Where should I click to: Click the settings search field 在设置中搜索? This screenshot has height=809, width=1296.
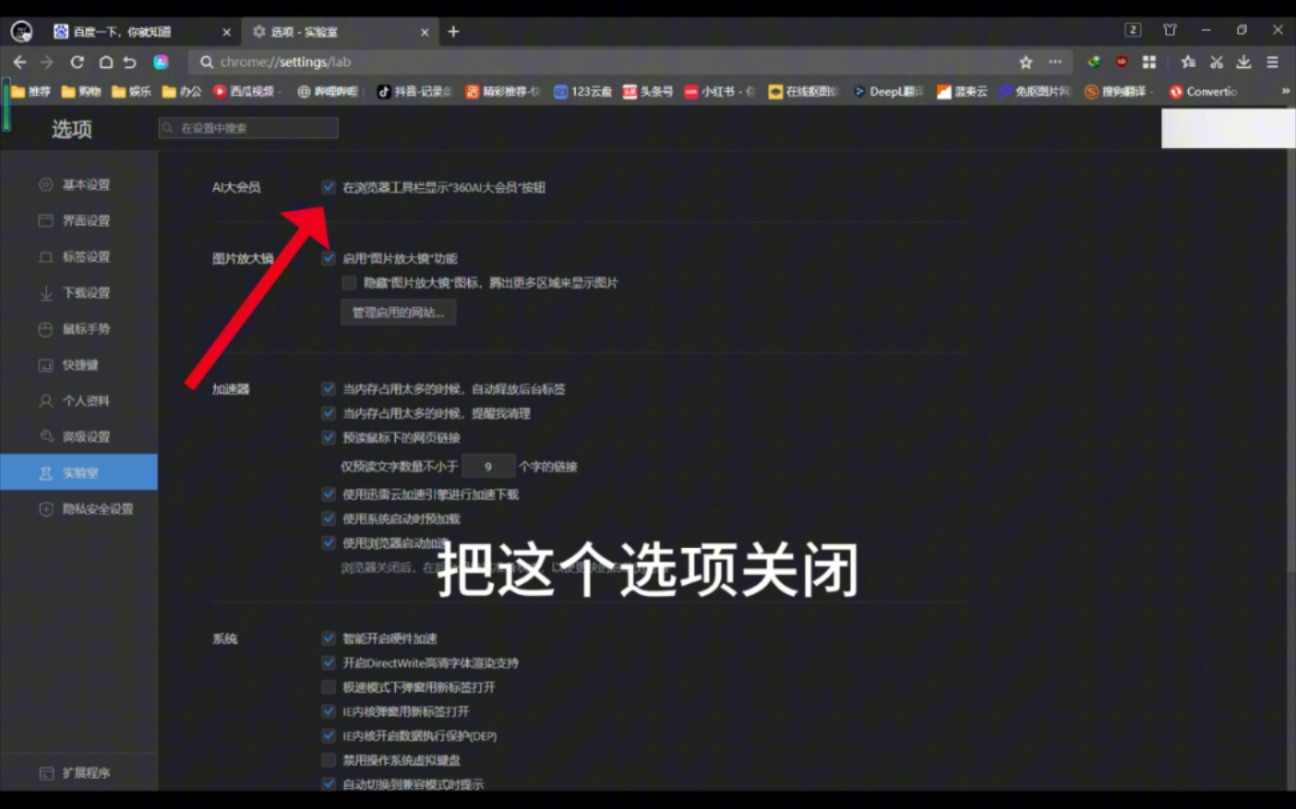click(248, 128)
